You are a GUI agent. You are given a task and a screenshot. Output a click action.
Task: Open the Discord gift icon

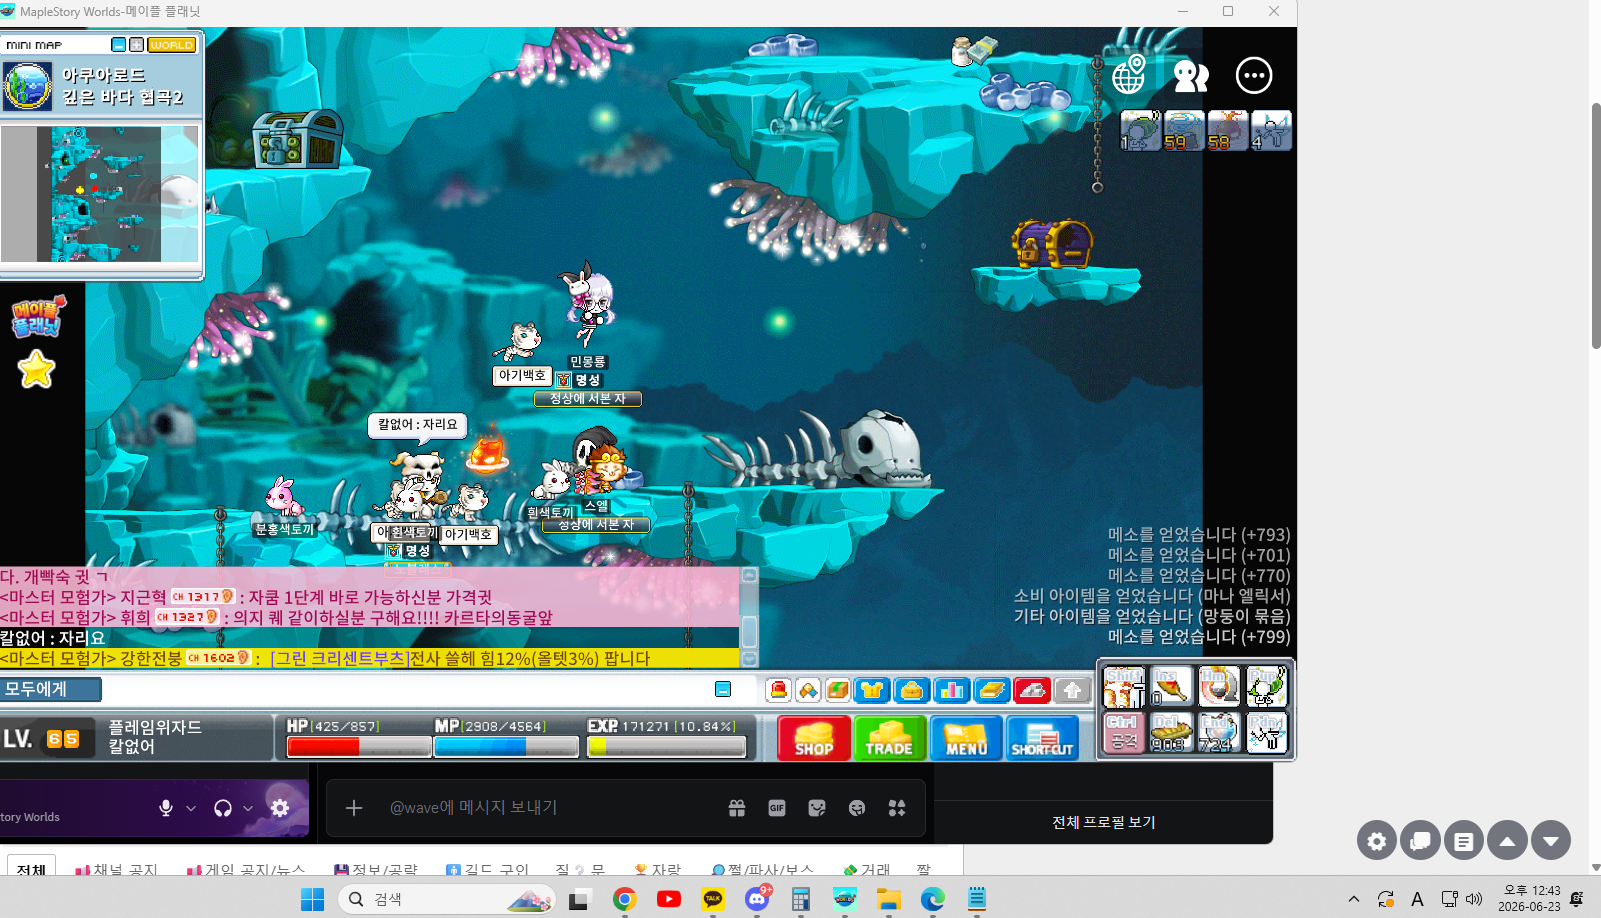click(x=737, y=808)
